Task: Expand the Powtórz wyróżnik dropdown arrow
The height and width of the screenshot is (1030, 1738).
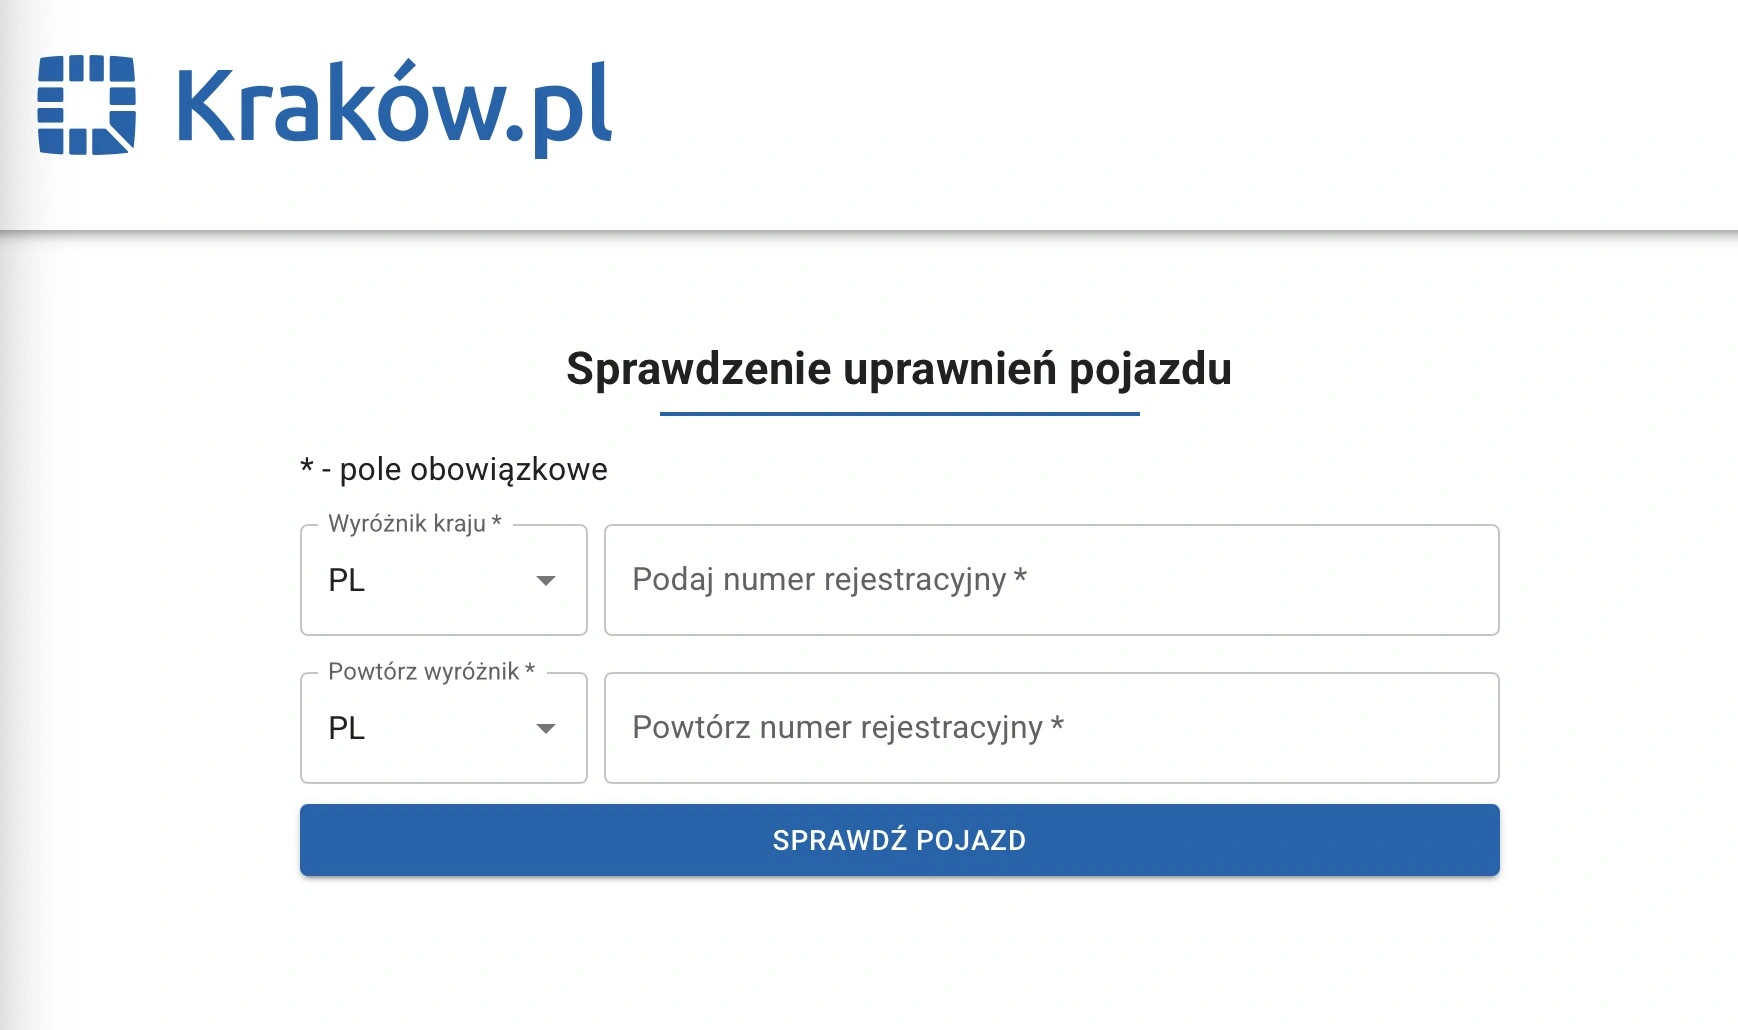Action: pos(546,729)
